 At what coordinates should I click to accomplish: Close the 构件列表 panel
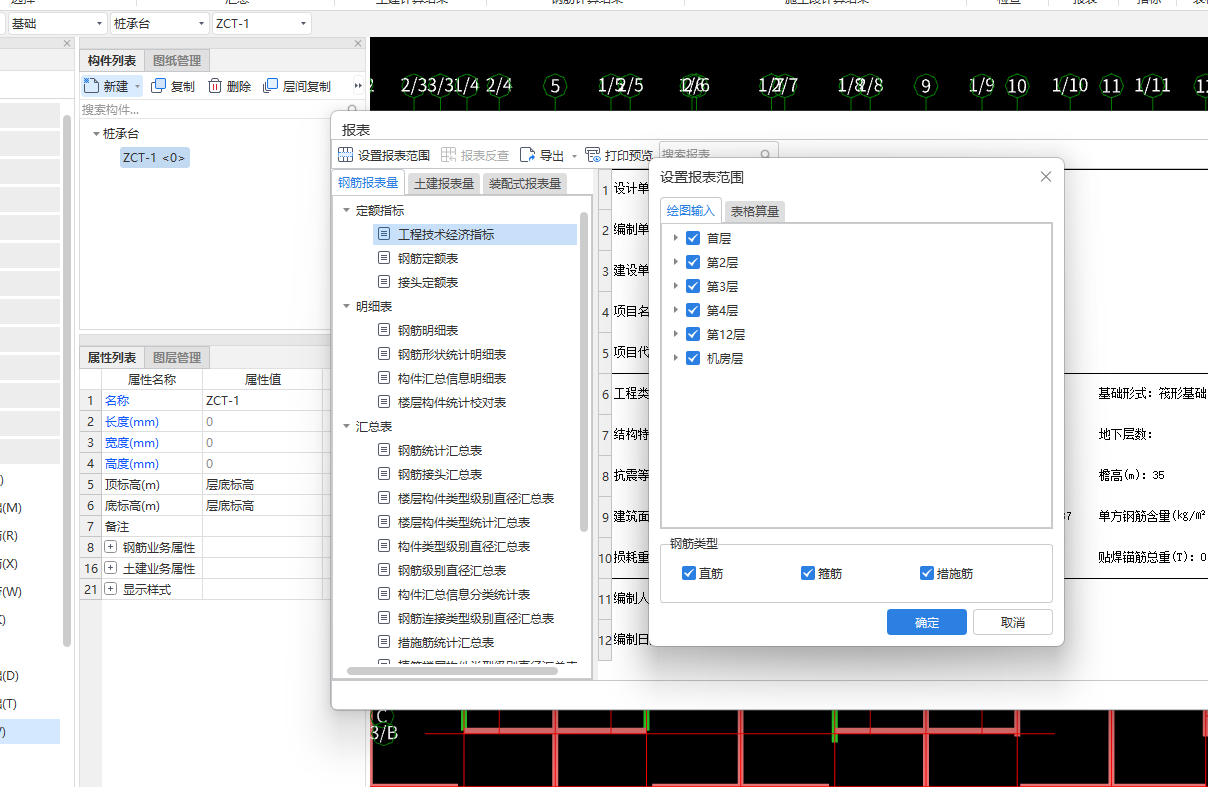358,44
